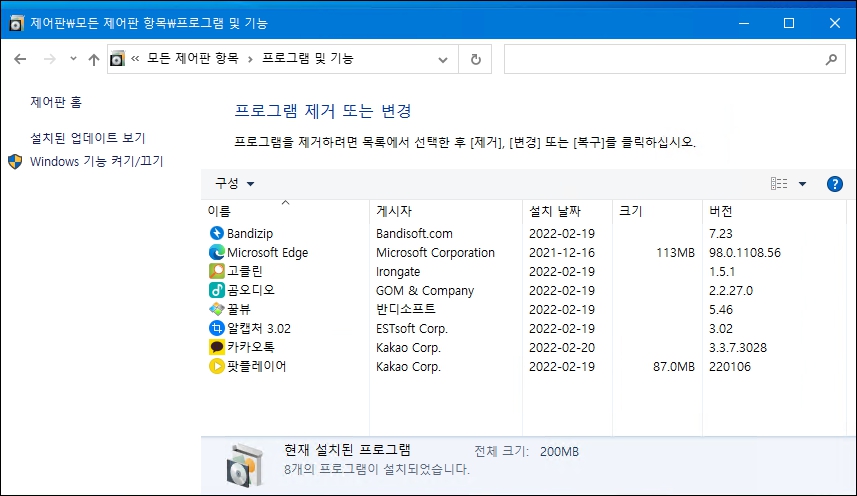The width and height of the screenshot is (857, 496).
Task: Click install date 2022-02-20
Action: tap(562, 347)
